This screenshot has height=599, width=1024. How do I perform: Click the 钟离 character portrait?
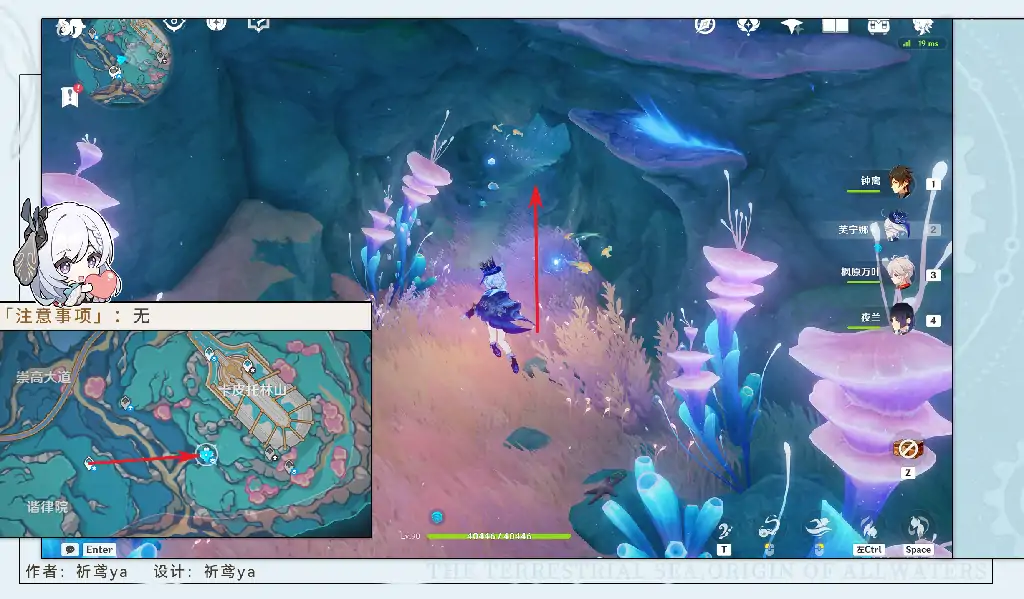click(x=901, y=182)
